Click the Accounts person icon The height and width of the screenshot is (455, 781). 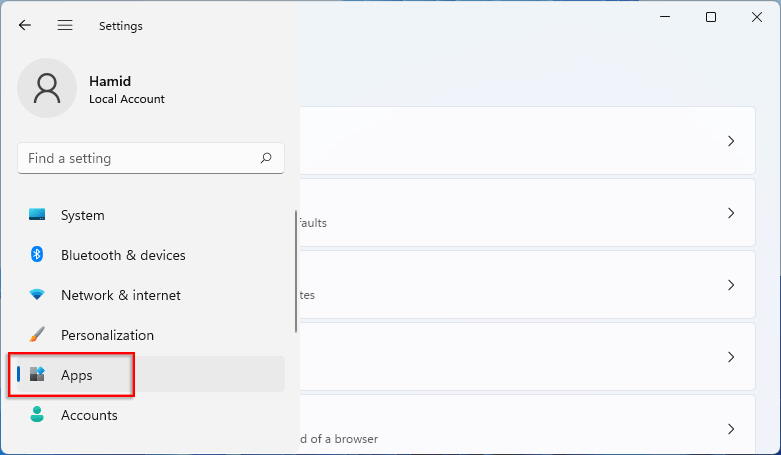click(37, 415)
